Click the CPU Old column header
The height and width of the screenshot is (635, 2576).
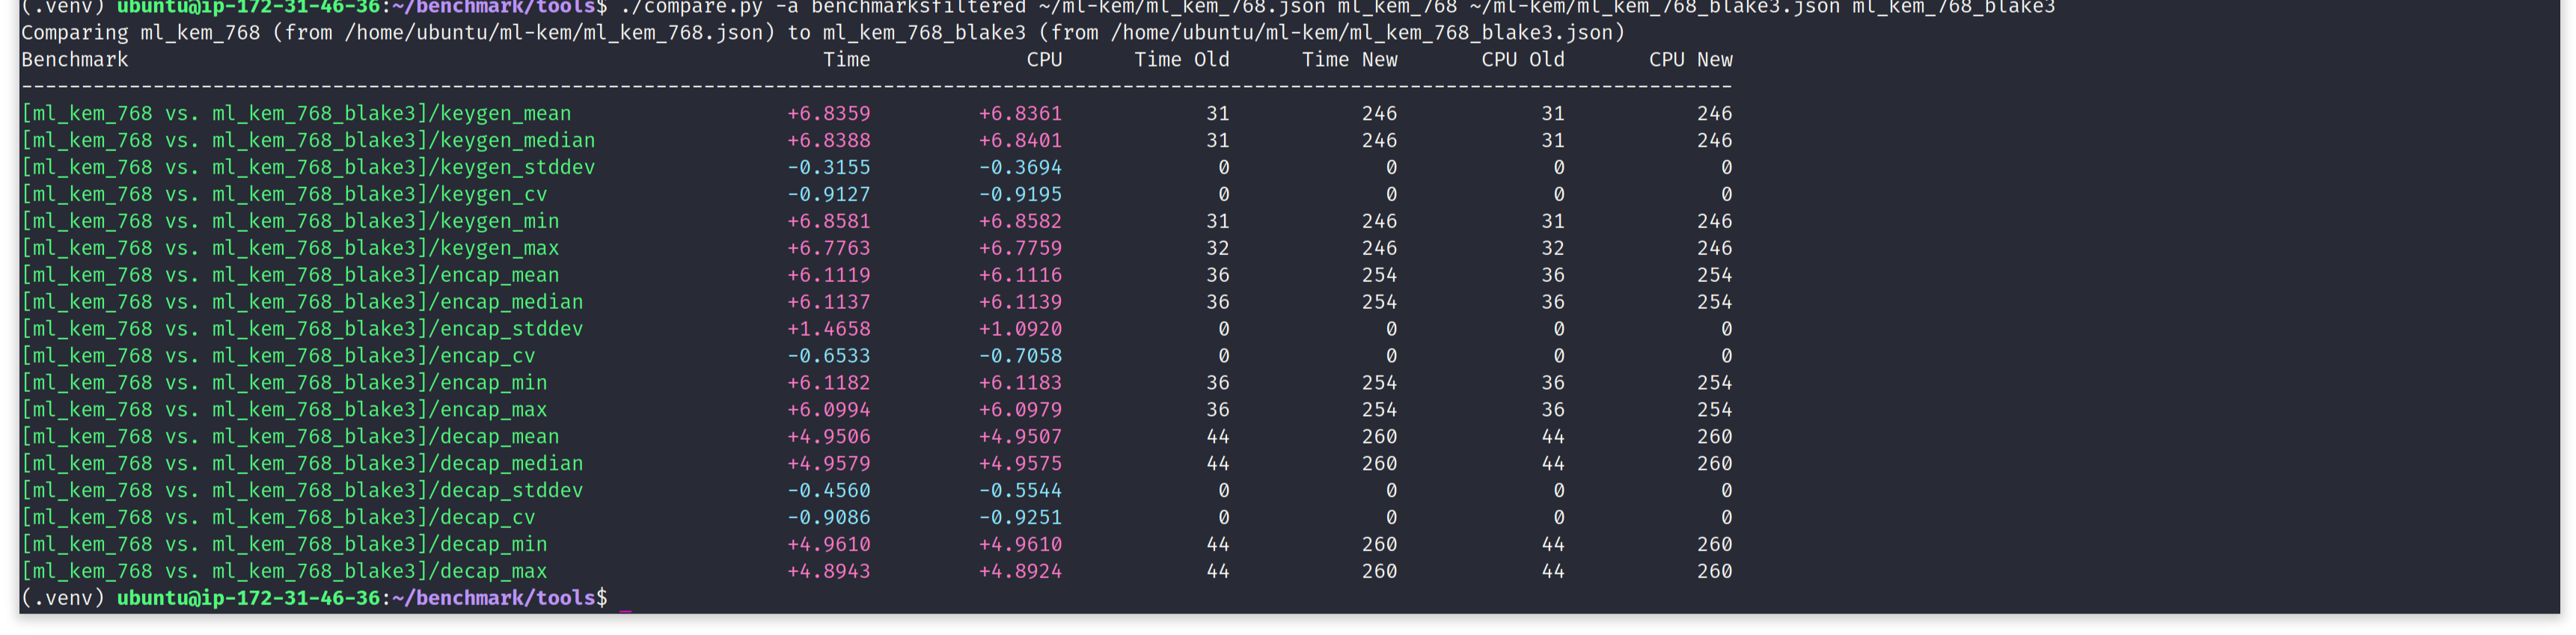[x=1522, y=60]
